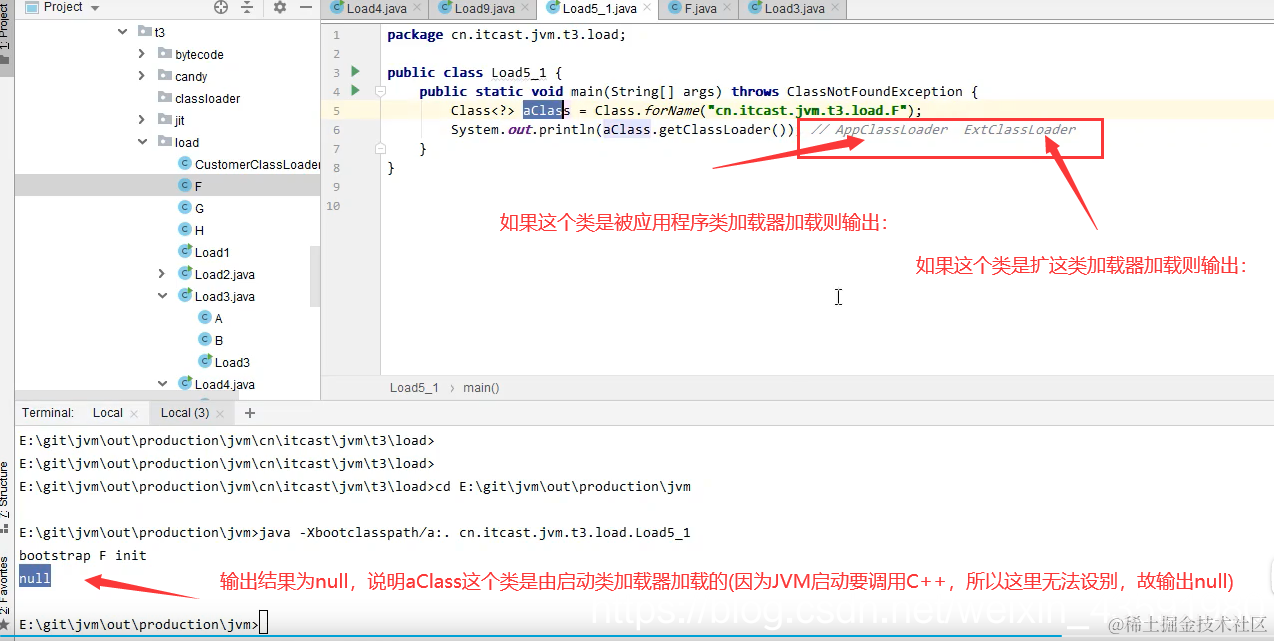Click the locate/scroll-from-source target icon
Viewport: 1274px width, 641px height.
pos(221,7)
